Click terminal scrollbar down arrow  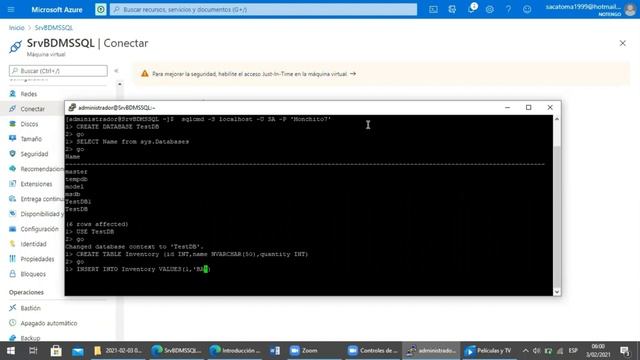557,292
